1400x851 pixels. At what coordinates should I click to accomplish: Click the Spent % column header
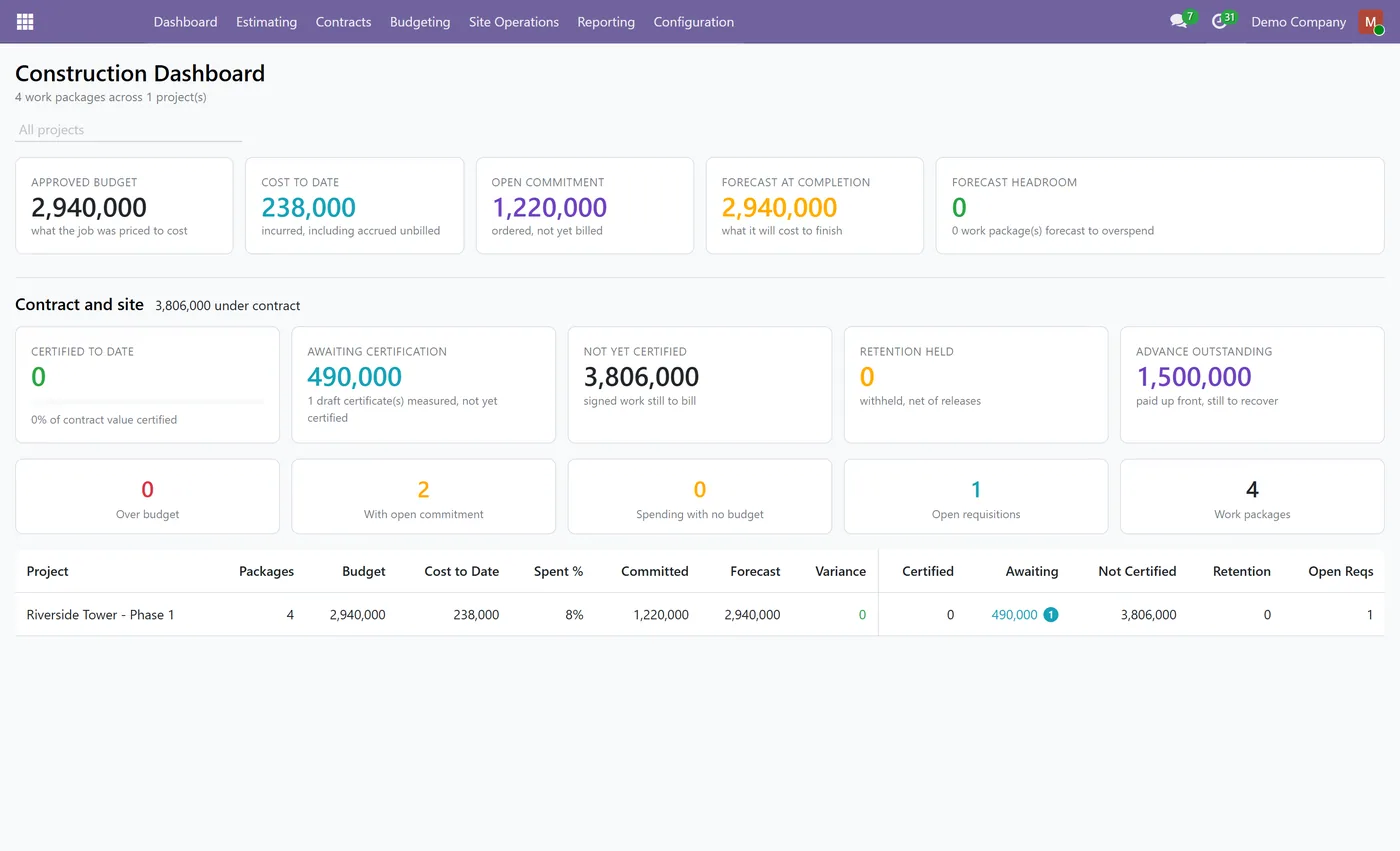point(558,571)
